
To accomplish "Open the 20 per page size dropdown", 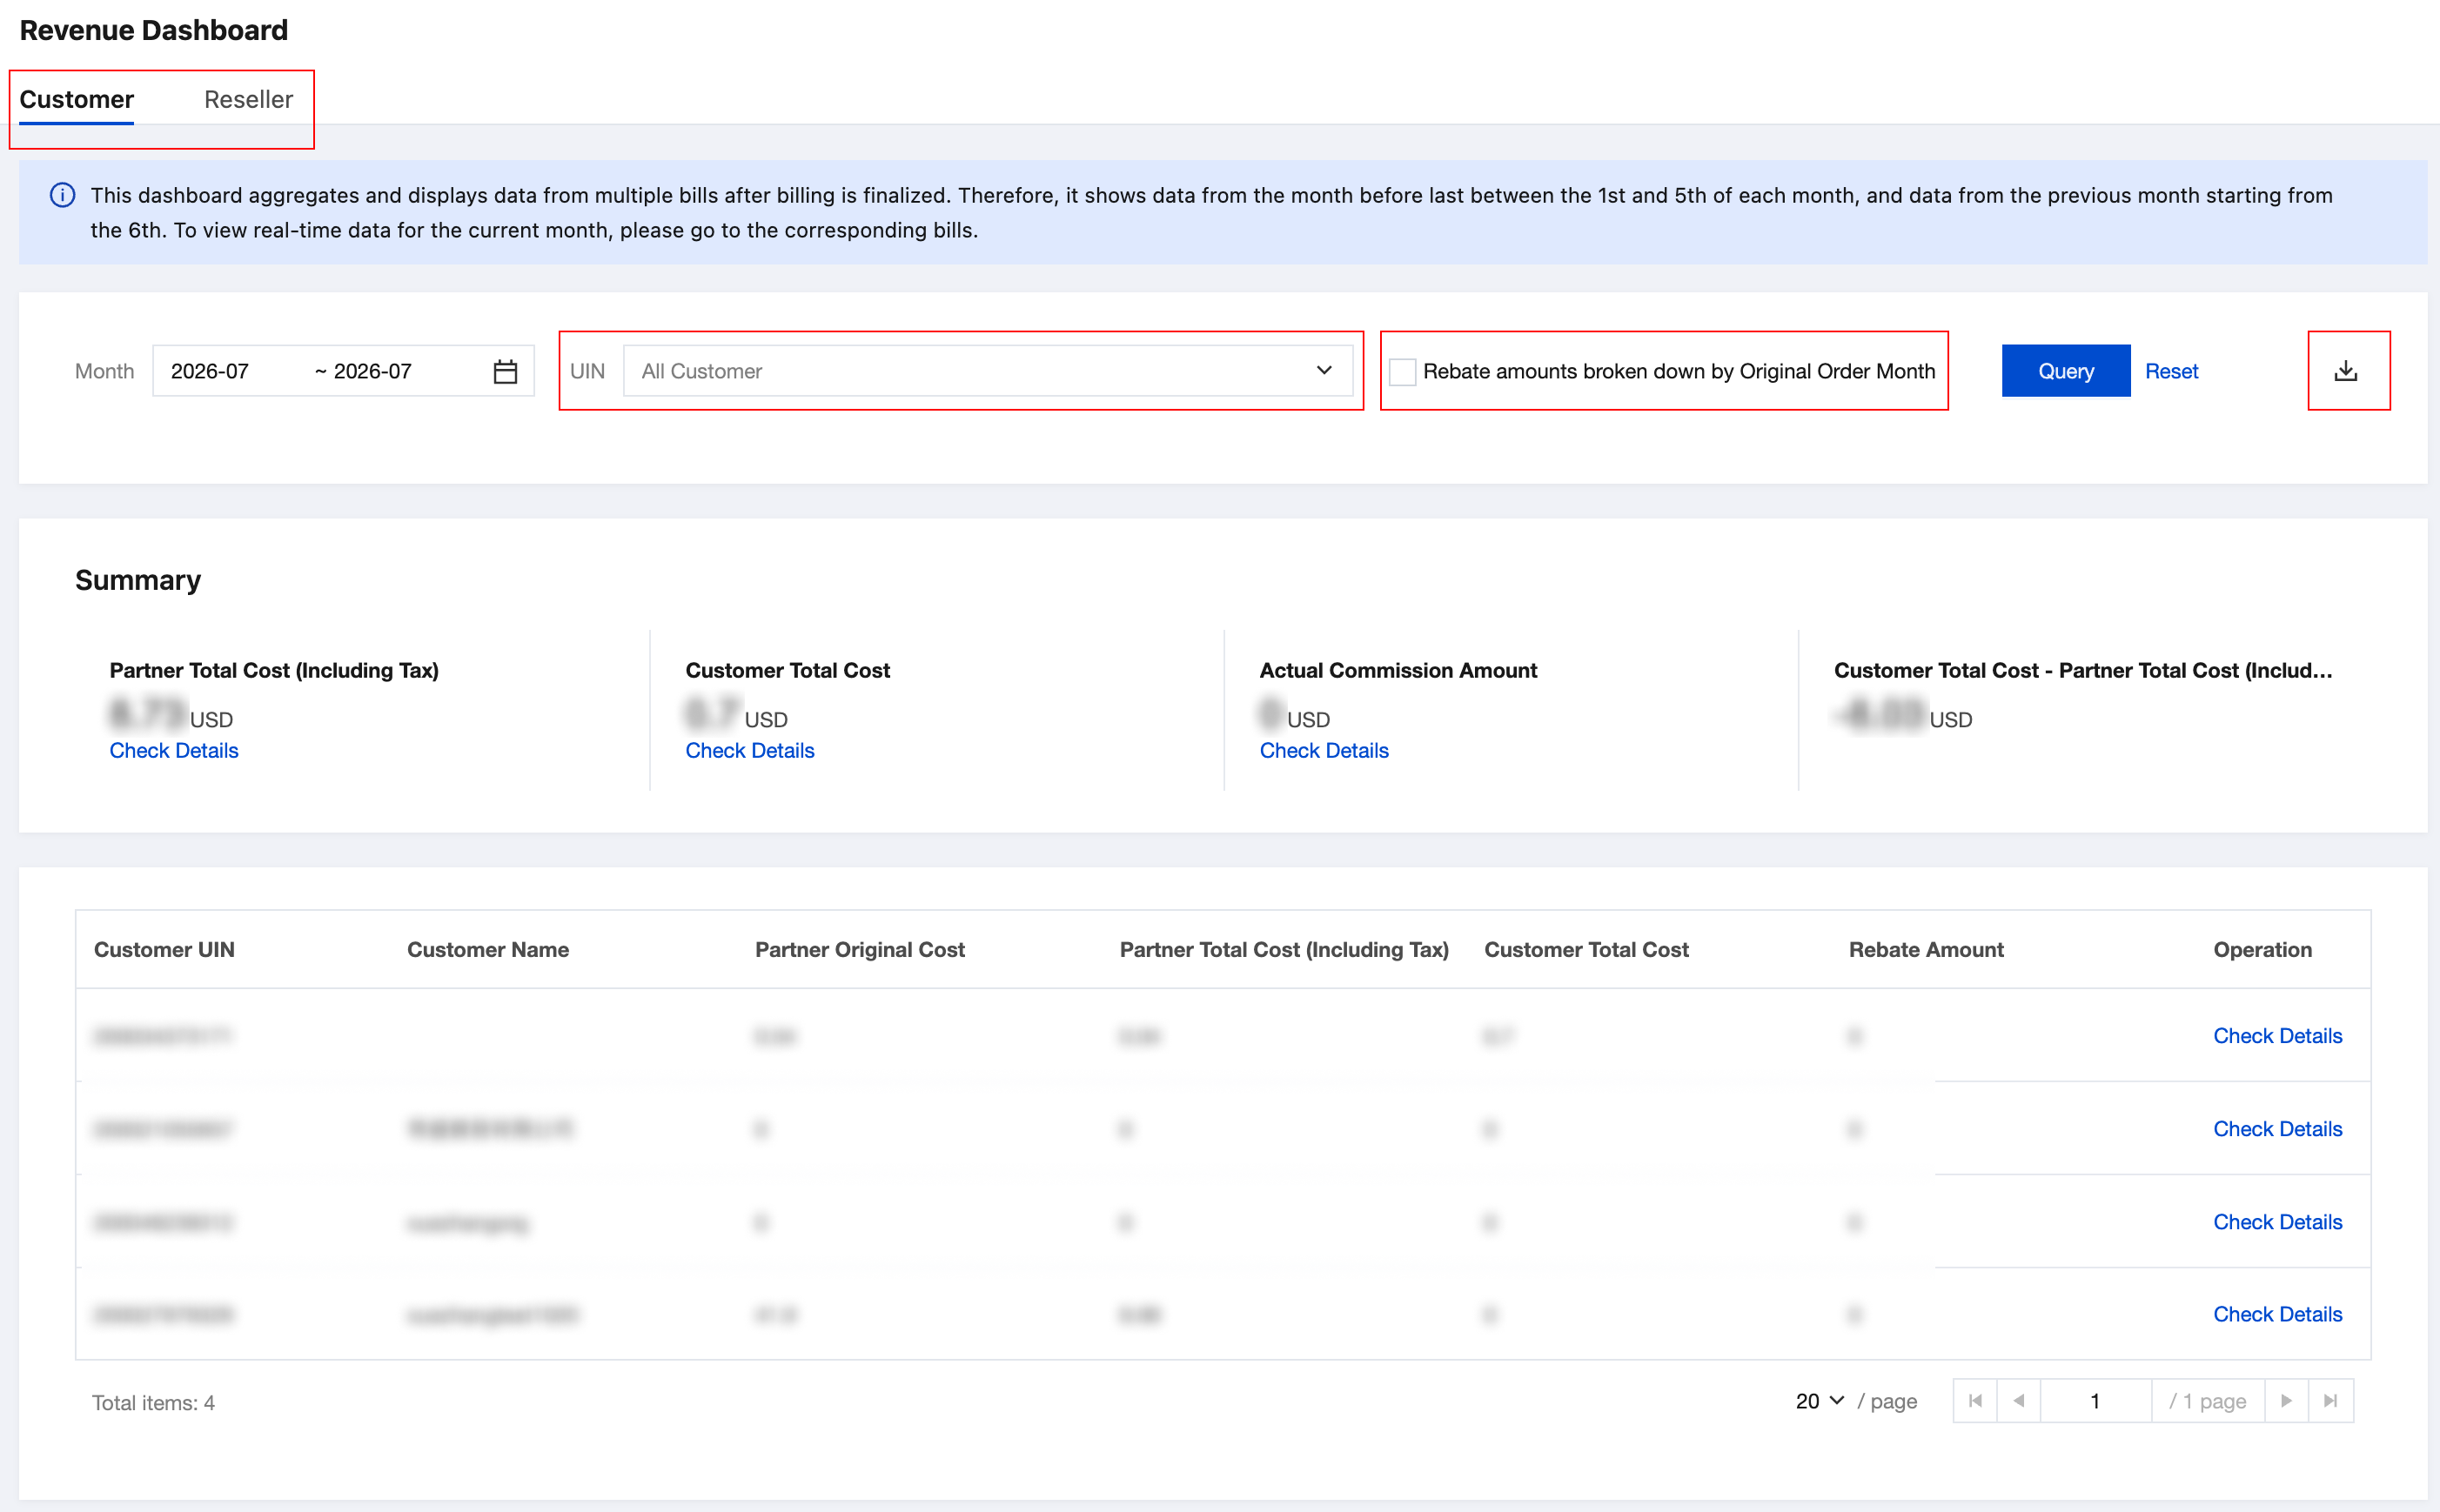I will point(1819,1401).
